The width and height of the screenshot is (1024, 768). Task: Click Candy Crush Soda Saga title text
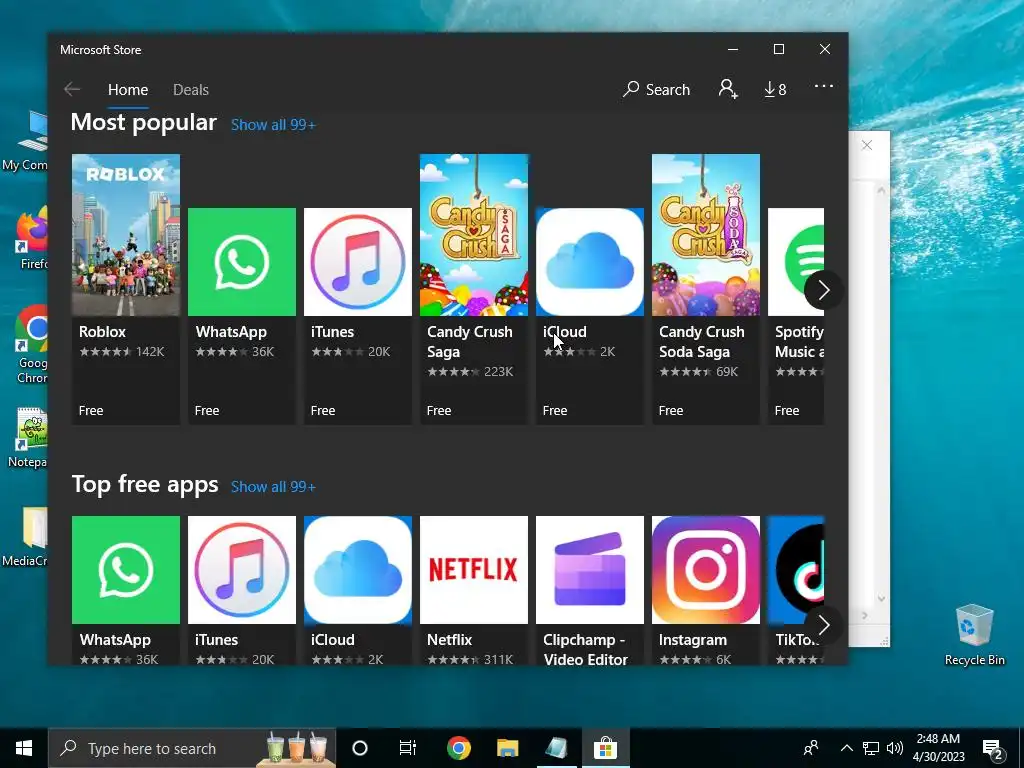(x=701, y=342)
